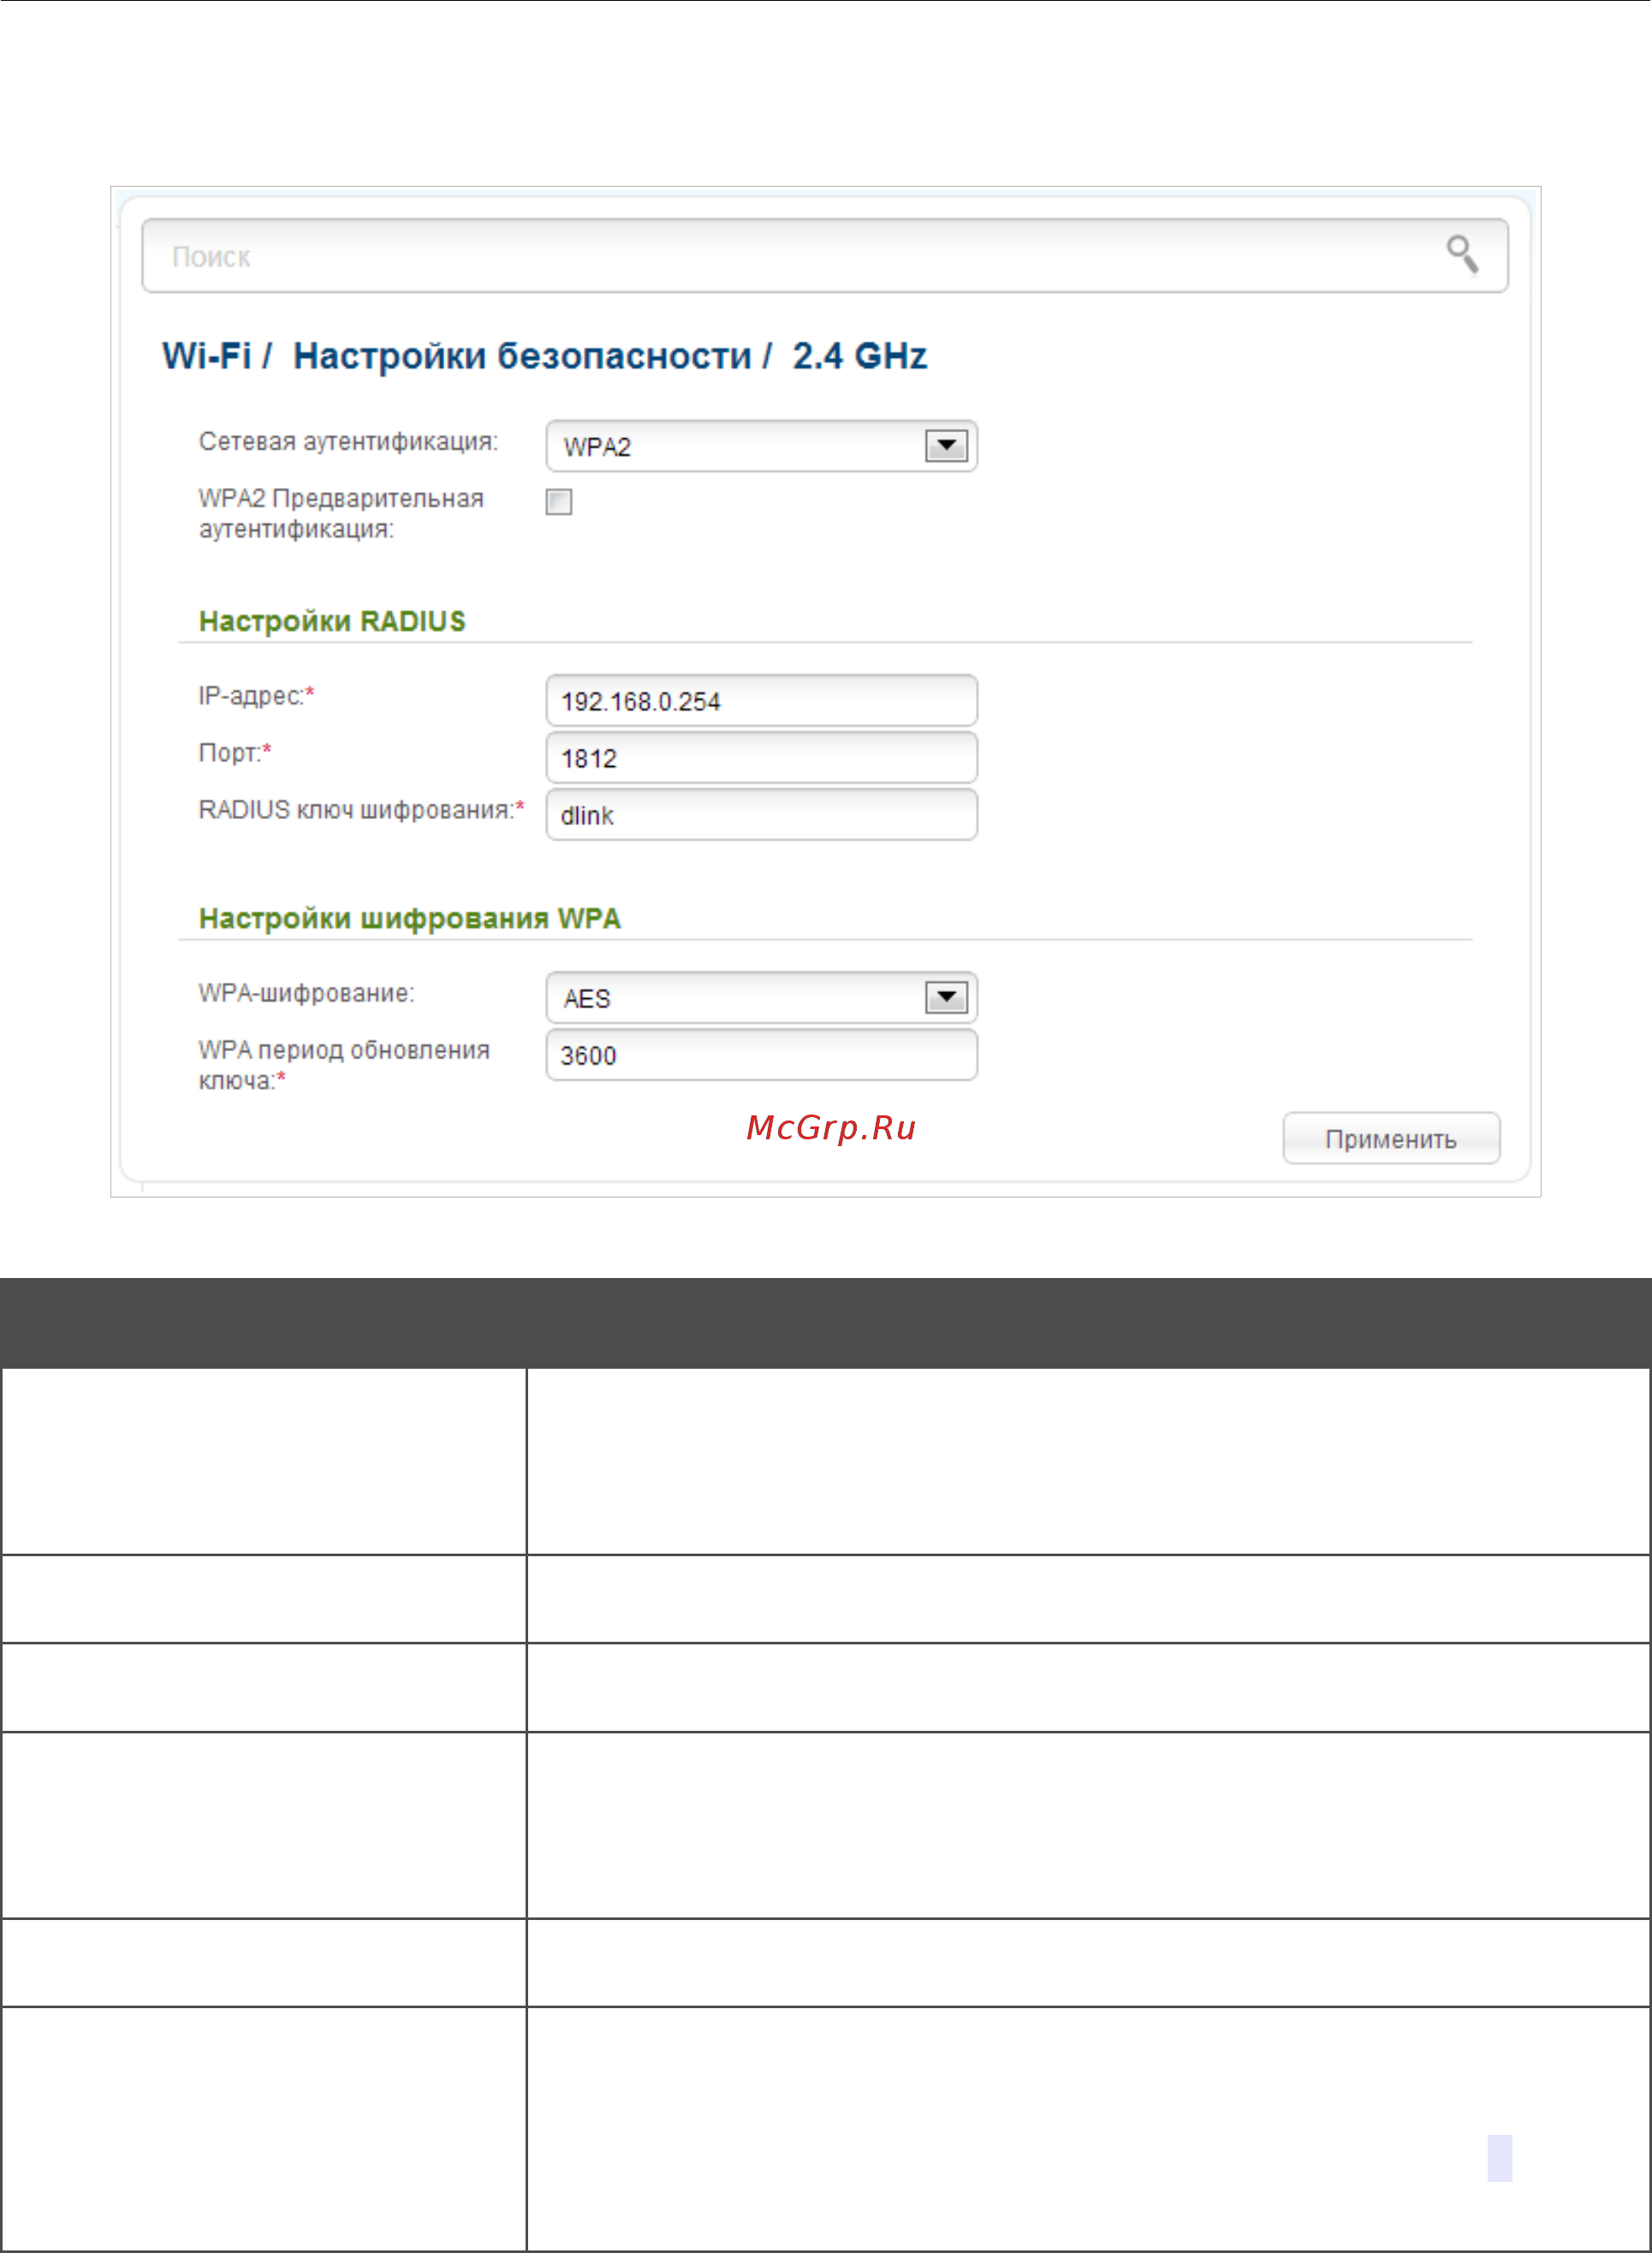The width and height of the screenshot is (1652, 2253).
Task: Click Настройки безопасности breadcrumb
Action: (522, 356)
